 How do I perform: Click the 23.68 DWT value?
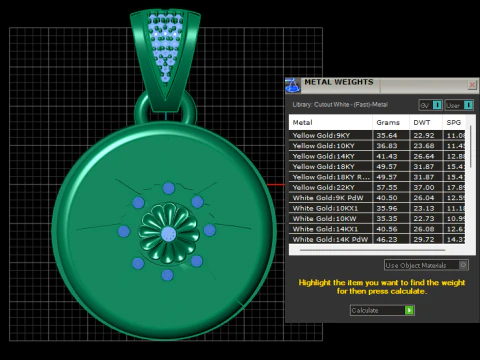424,146
